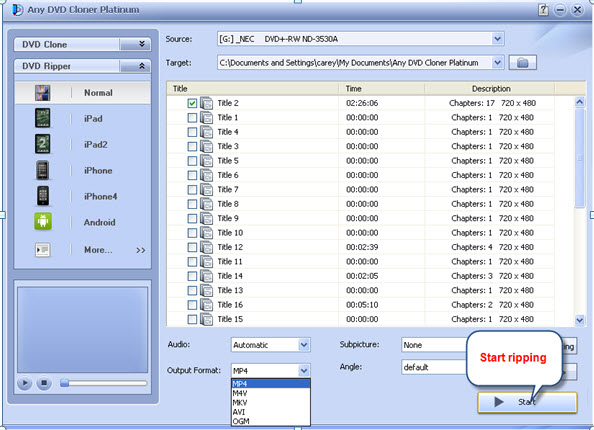Expand more profiles with the >> arrow
The height and width of the screenshot is (430, 594).
click(x=141, y=250)
